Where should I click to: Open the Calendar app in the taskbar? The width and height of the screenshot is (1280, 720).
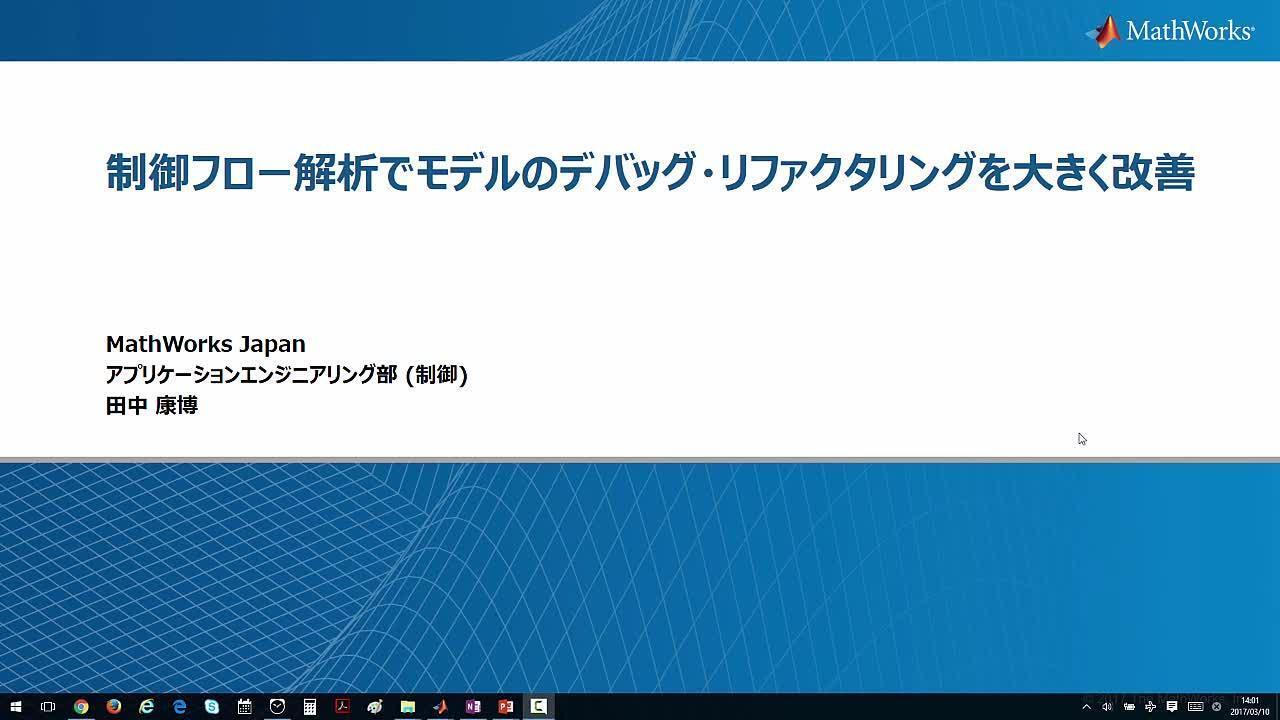point(245,706)
